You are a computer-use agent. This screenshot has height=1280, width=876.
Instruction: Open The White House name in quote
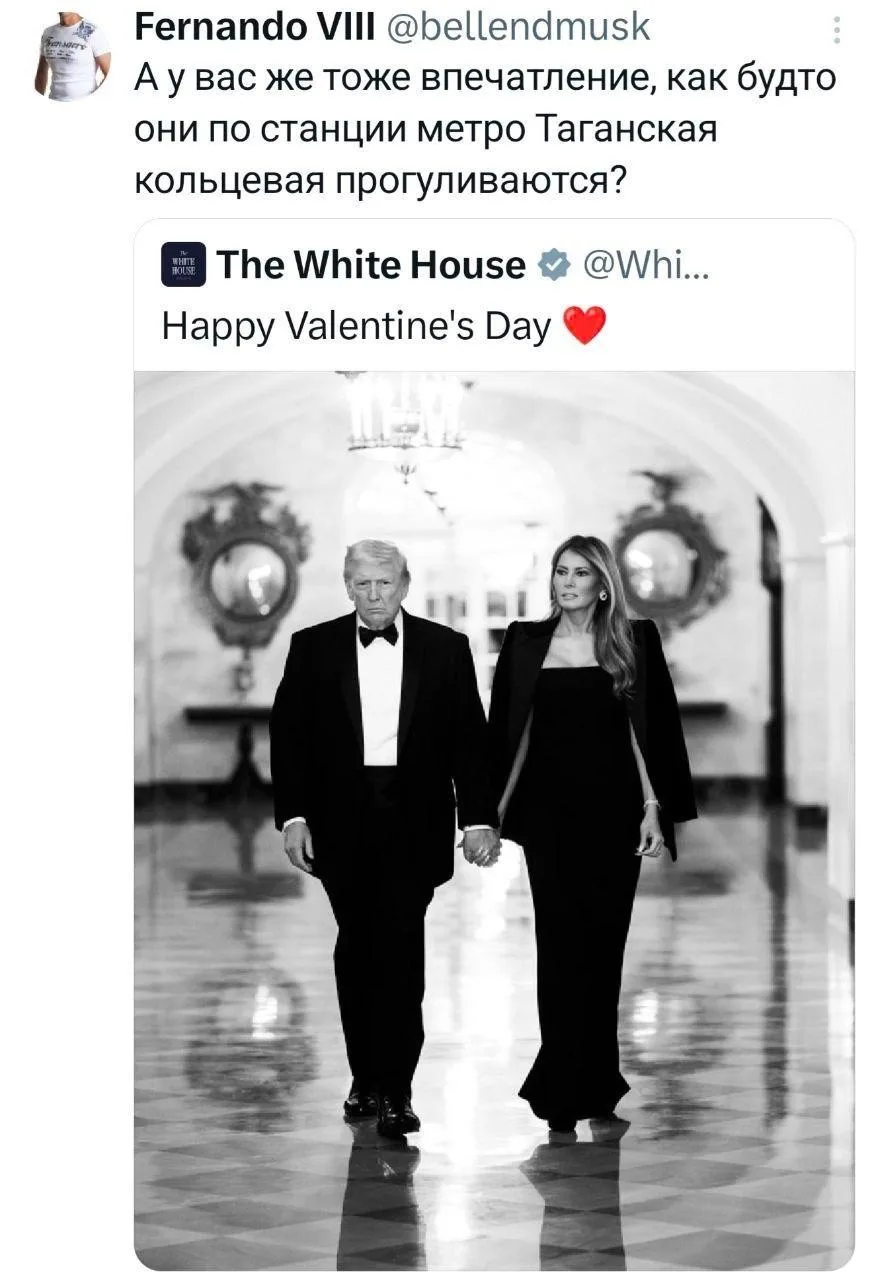[x=371, y=265]
